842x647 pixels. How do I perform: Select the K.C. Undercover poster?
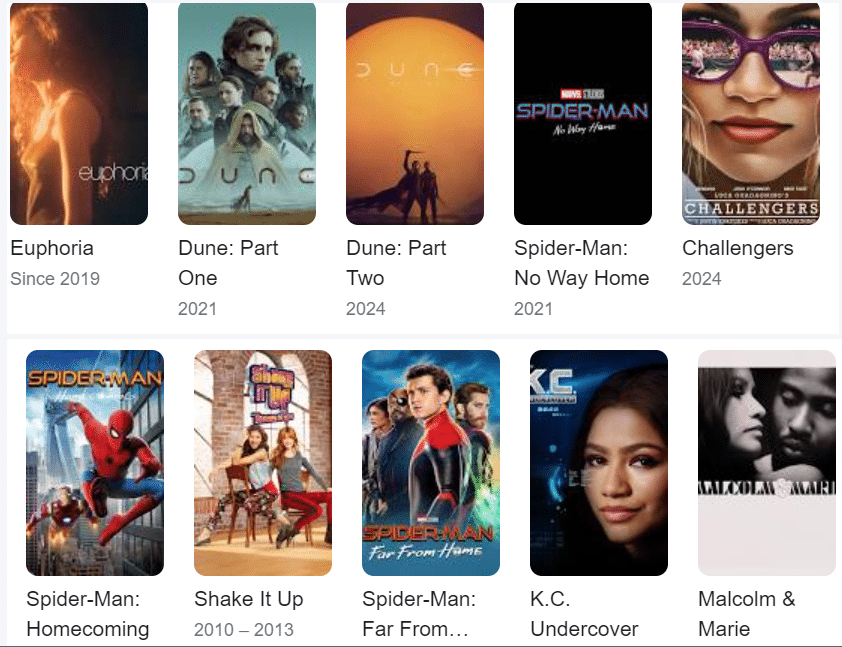tap(599, 463)
